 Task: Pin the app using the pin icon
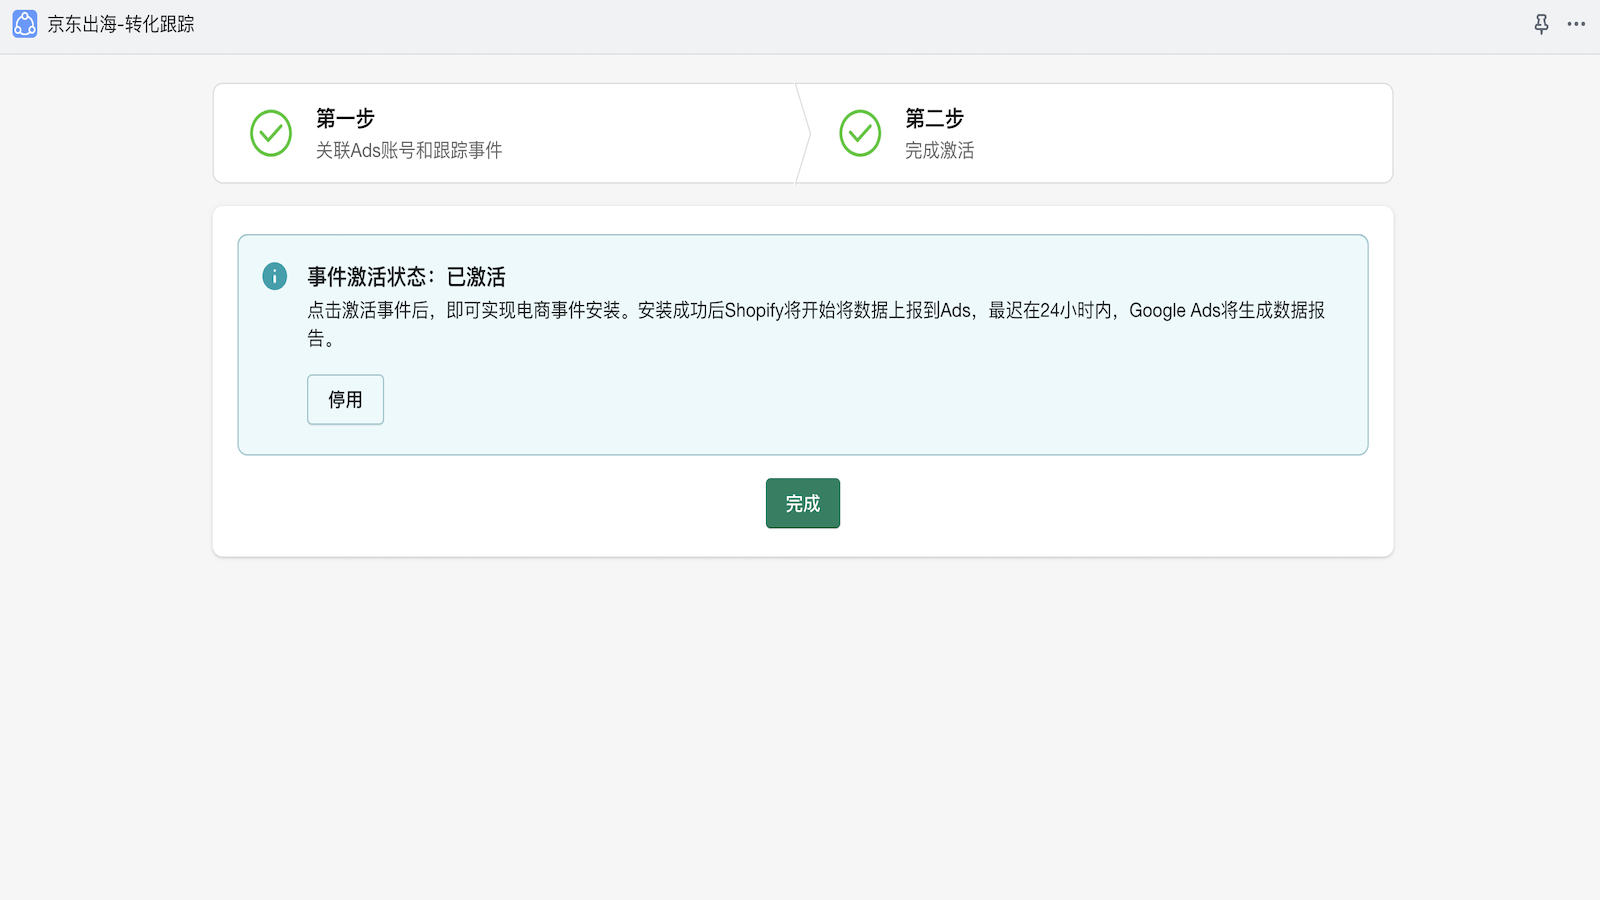(x=1541, y=24)
